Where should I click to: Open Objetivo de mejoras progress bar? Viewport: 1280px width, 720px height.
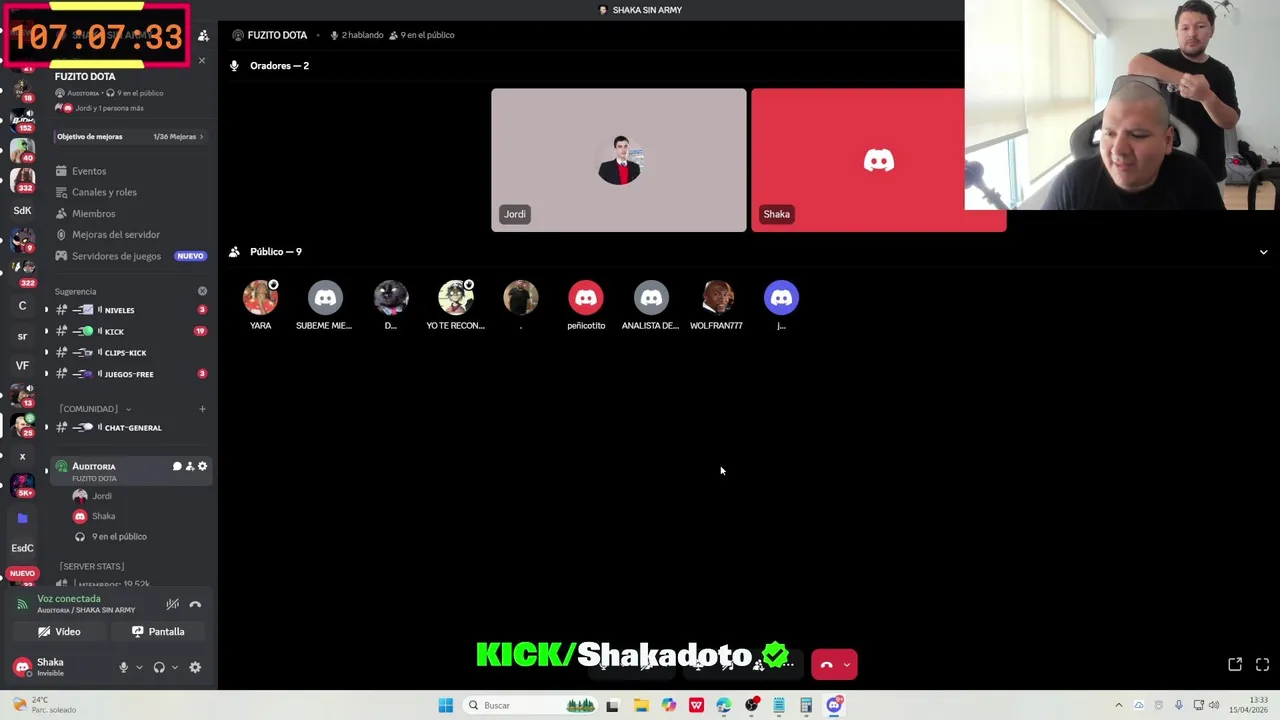pyautogui.click(x=130, y=136)
